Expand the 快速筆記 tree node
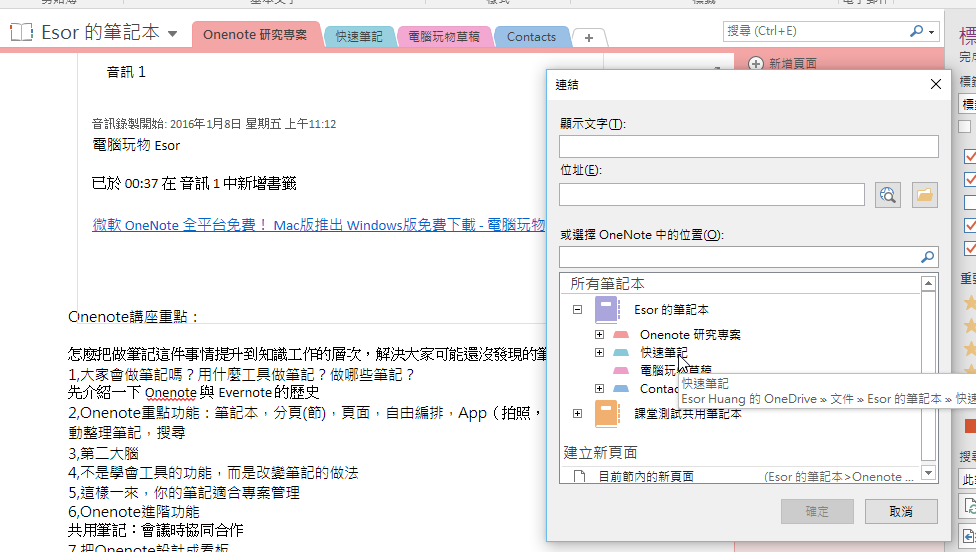This screenshot has width=976, height=552. [599, 353]
